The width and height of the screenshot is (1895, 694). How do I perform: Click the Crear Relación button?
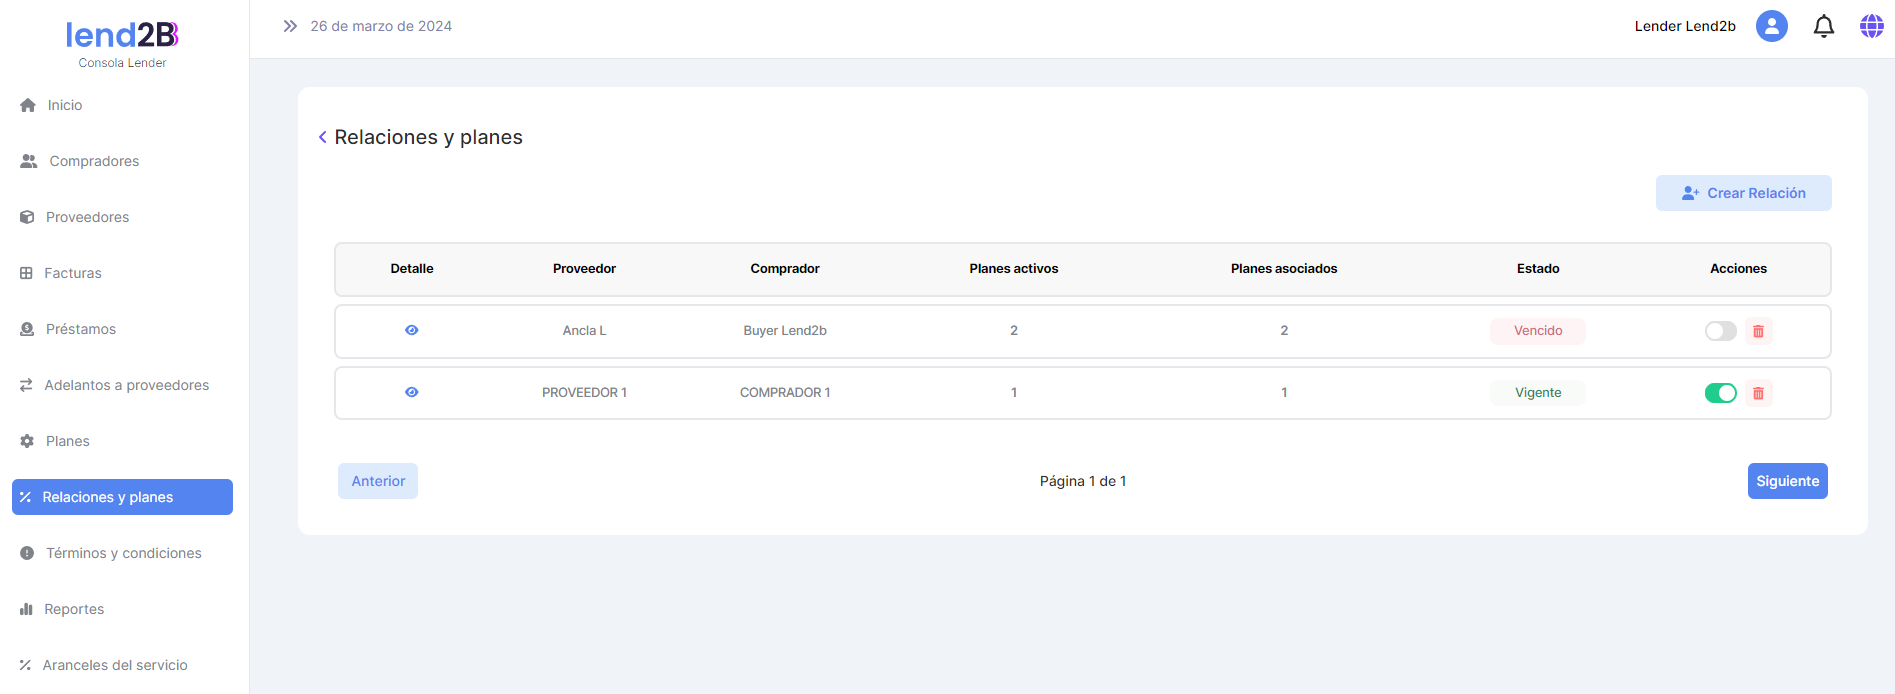(x=1743, y=193)
